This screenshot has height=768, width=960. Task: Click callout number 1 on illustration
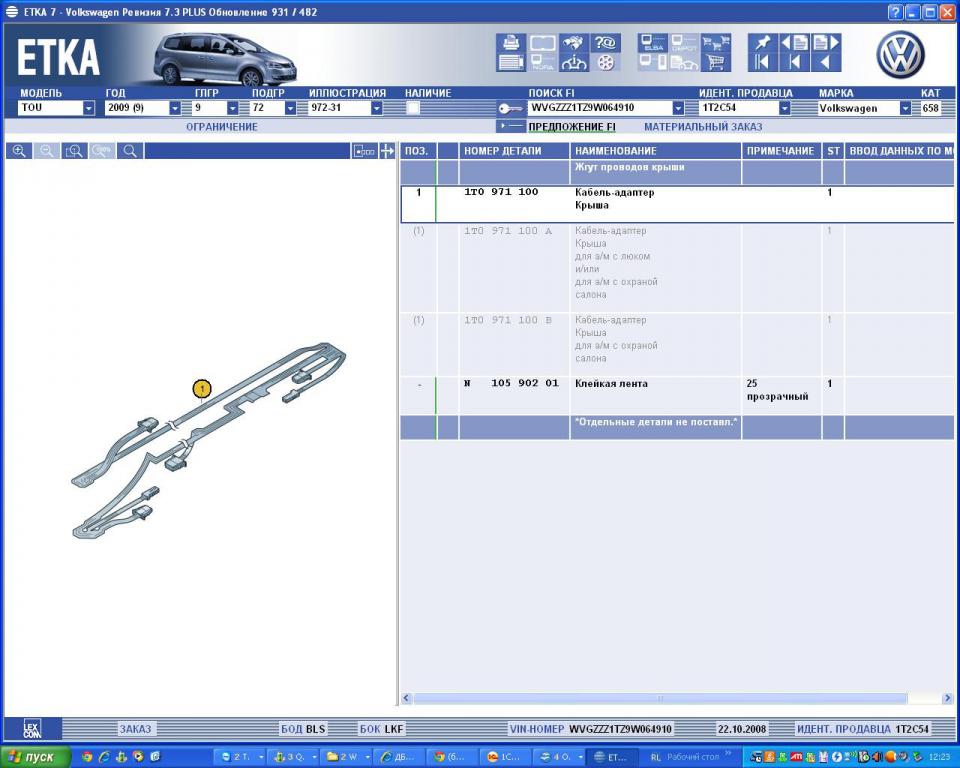pyautogui.click(x=202, y=389)
